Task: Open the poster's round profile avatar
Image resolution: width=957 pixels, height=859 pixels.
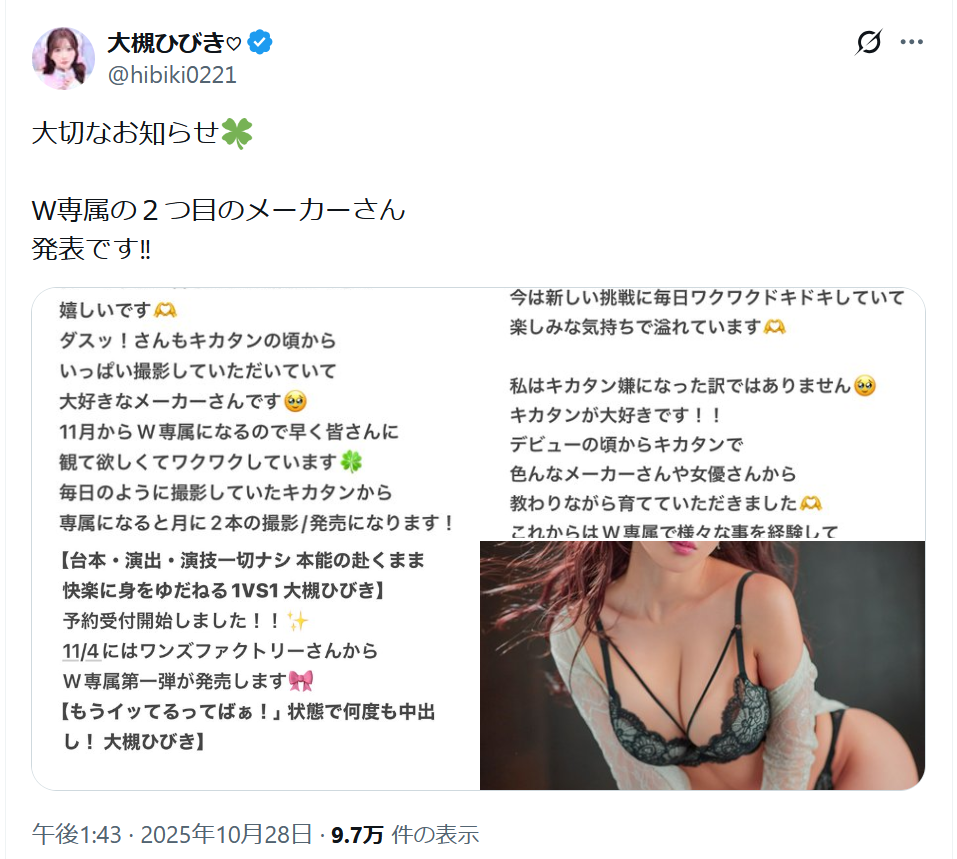Action: (63, 58)
